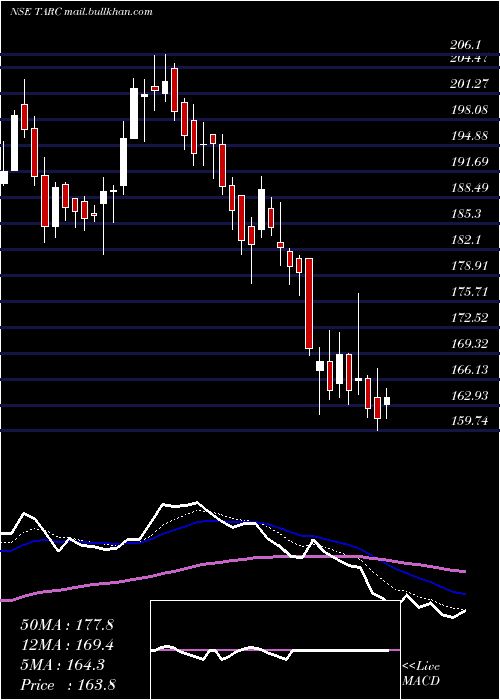Viewport: 500px width, 700px height.
Task: Click the 178.91 price level label
Action: (x=469, y=266)
